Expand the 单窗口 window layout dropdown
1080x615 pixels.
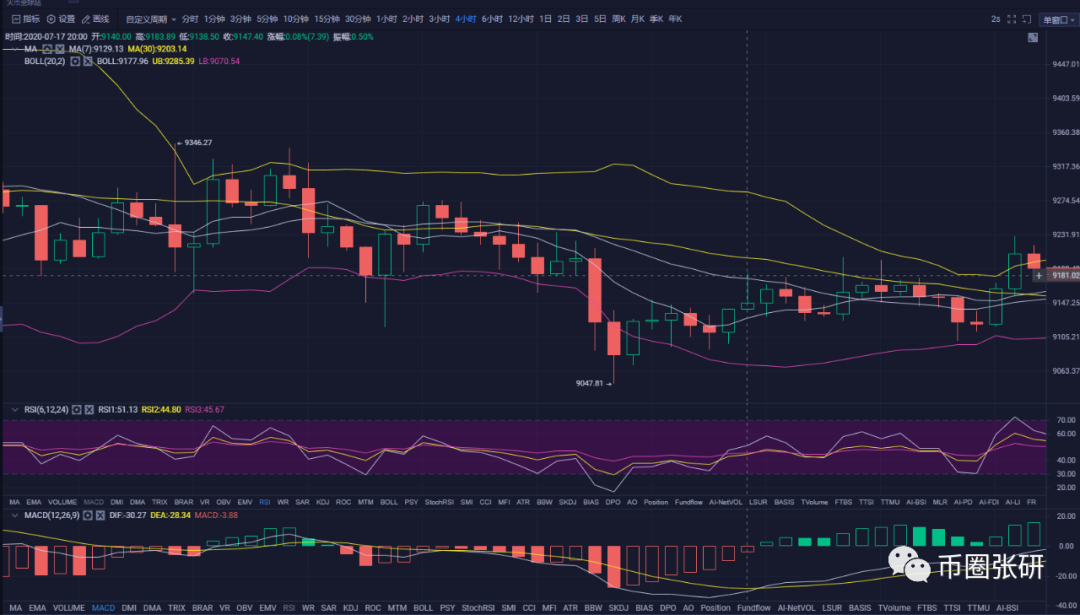click(x=1055, y=19)
